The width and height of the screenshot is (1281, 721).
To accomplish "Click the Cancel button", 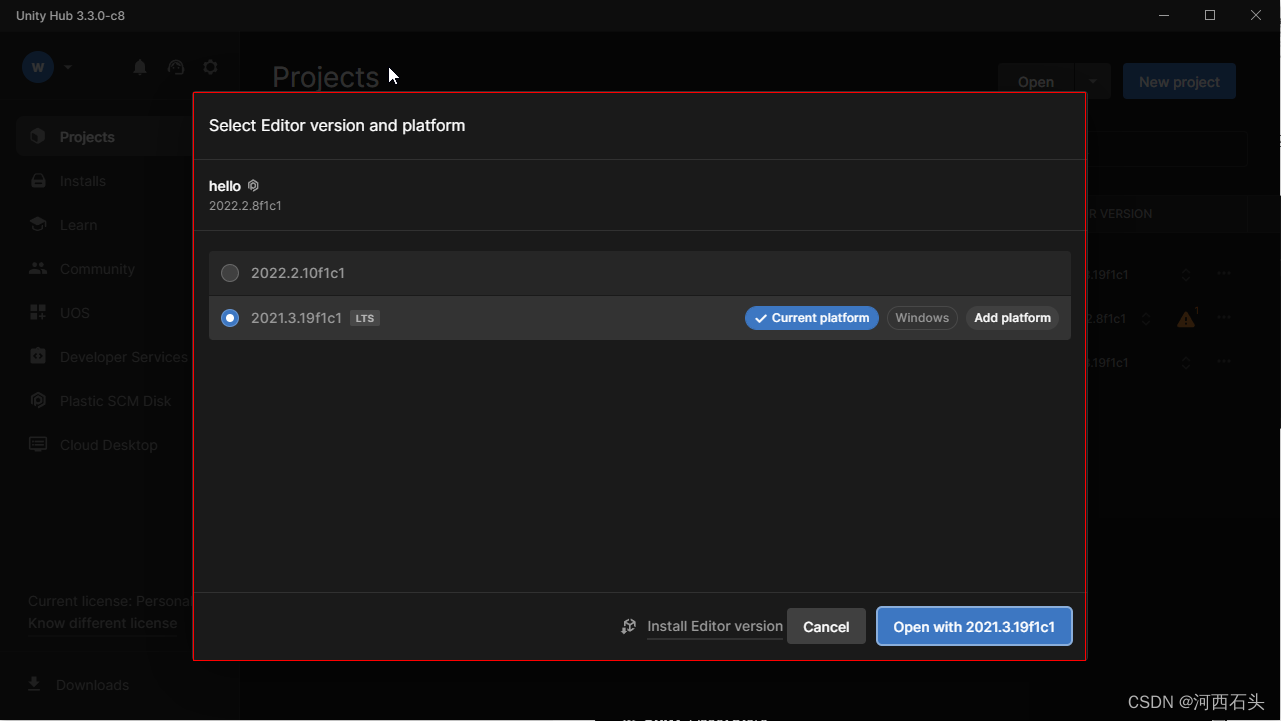I will click(x=826, y=626).
